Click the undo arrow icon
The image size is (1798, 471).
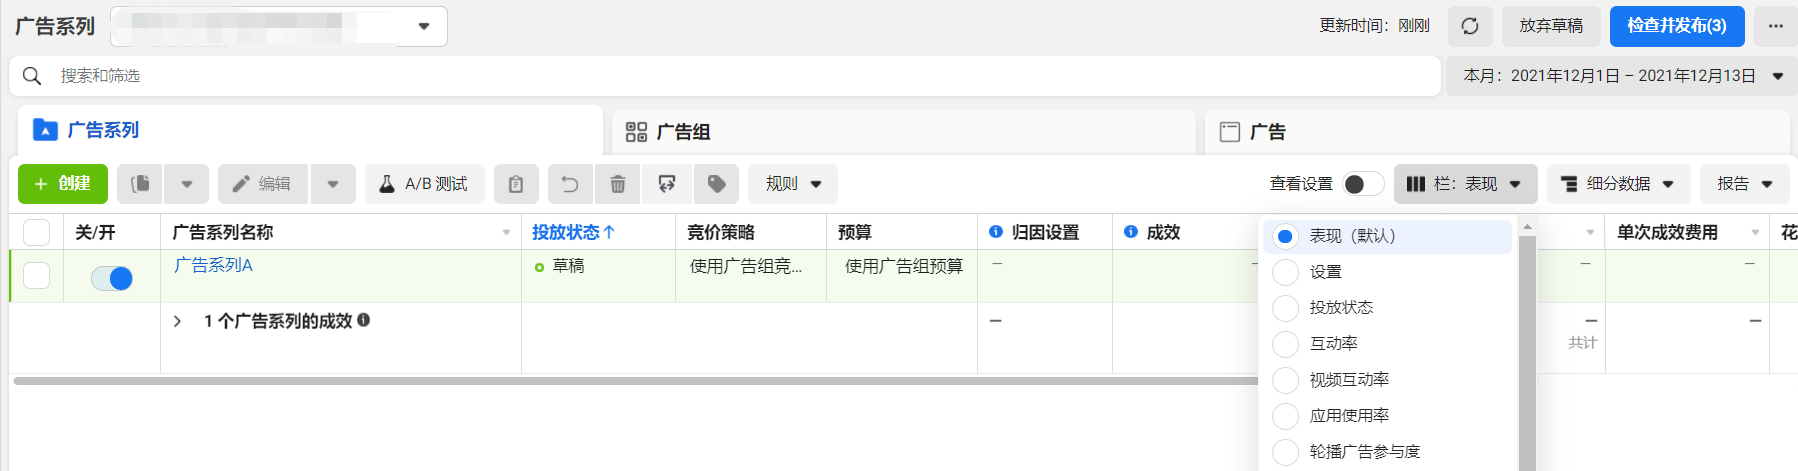coord(570,184)
